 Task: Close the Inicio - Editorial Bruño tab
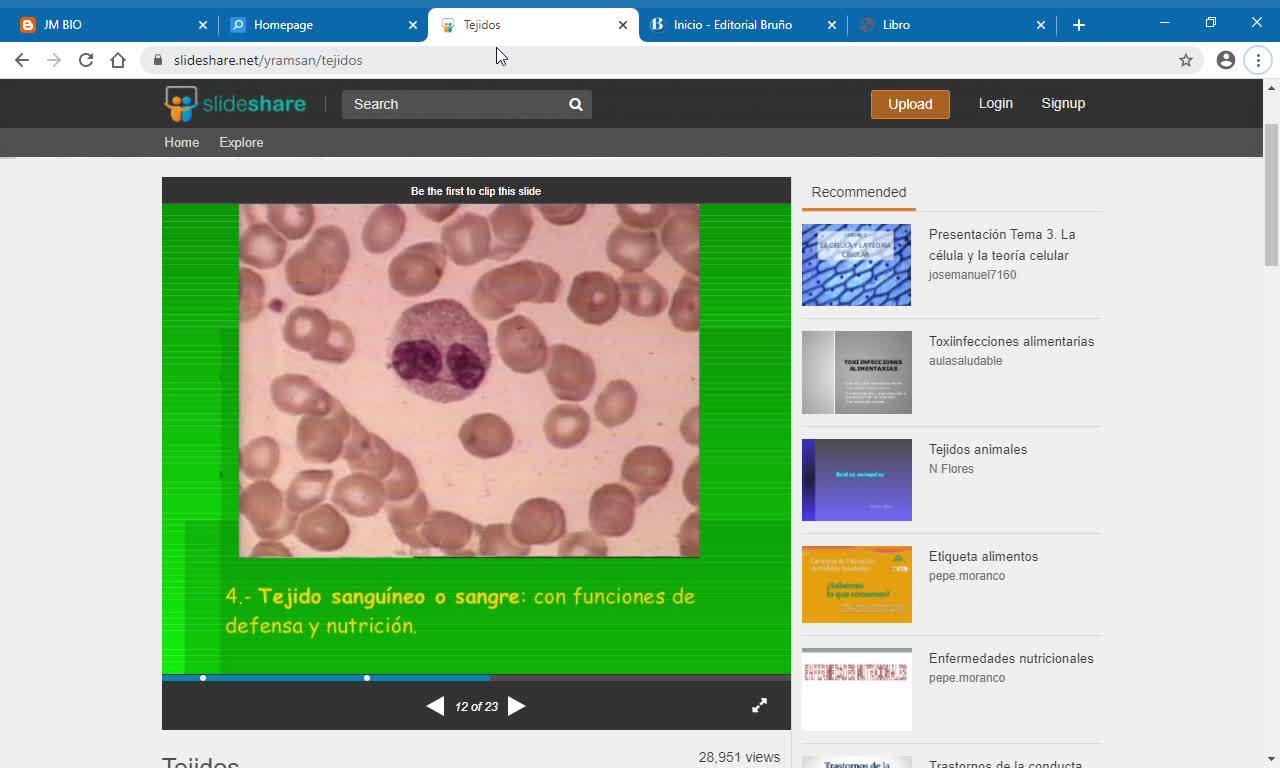point(832,25)
